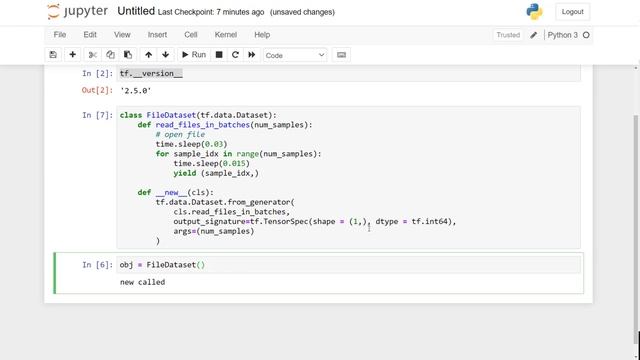Click the Python logo icon
This screenshot has width=640, height=360.
[x=534, y=11]
